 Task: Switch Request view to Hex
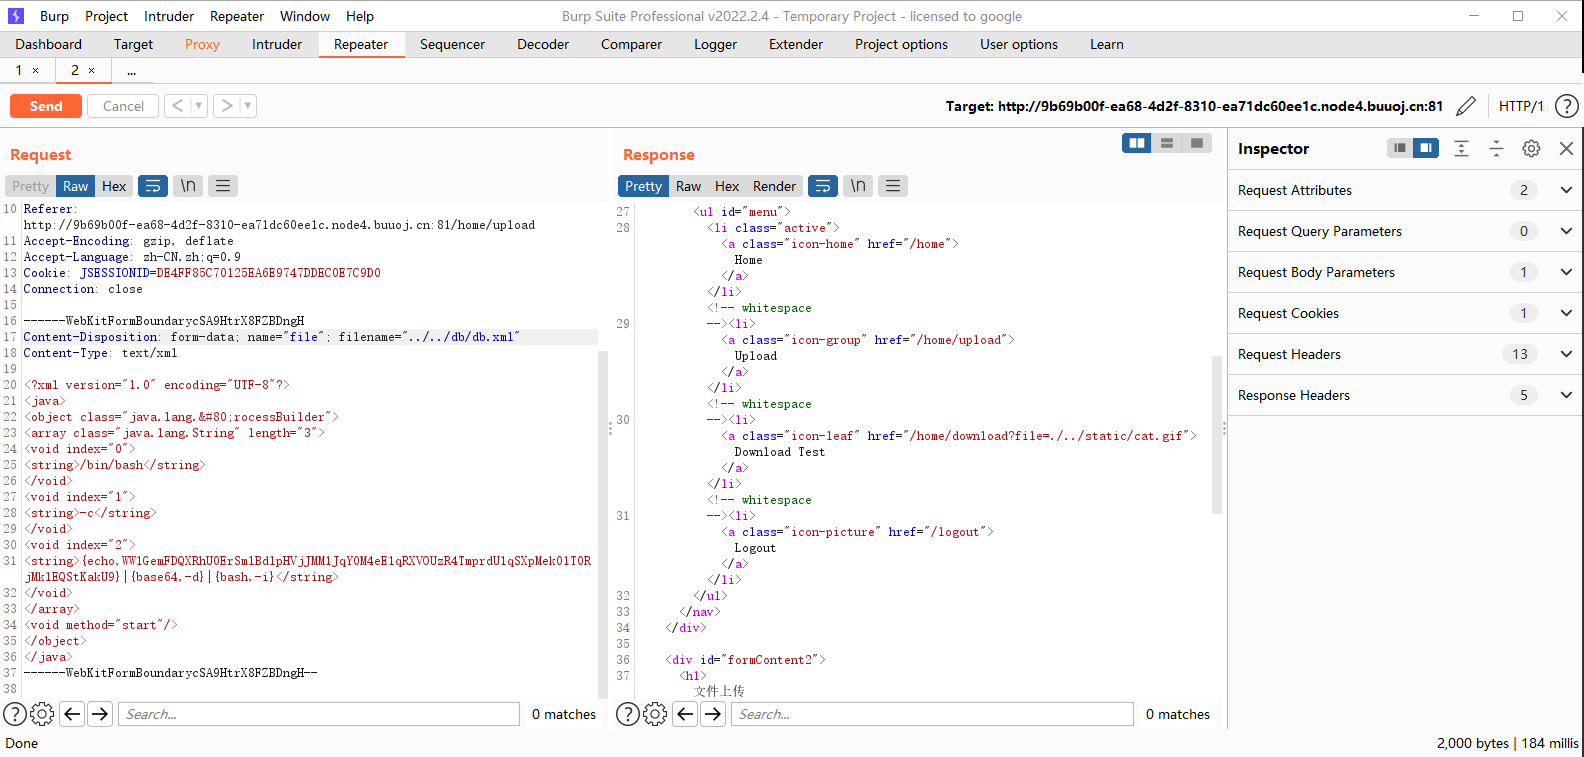[x=114, y=186]
